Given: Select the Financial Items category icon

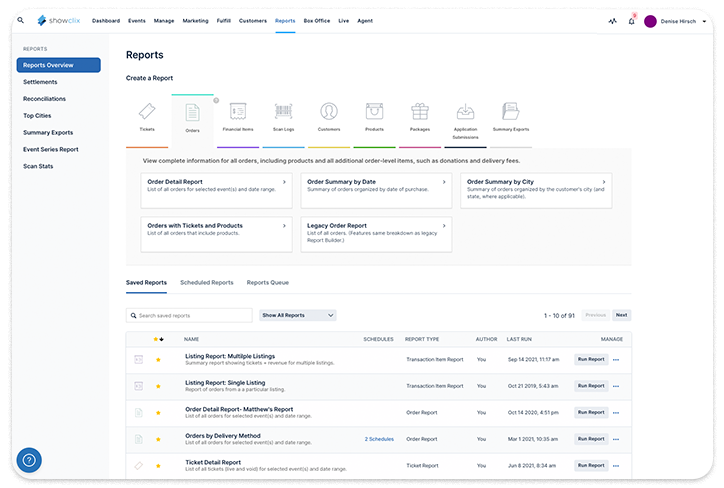Looking at the screenshot, I should (238, 111).
